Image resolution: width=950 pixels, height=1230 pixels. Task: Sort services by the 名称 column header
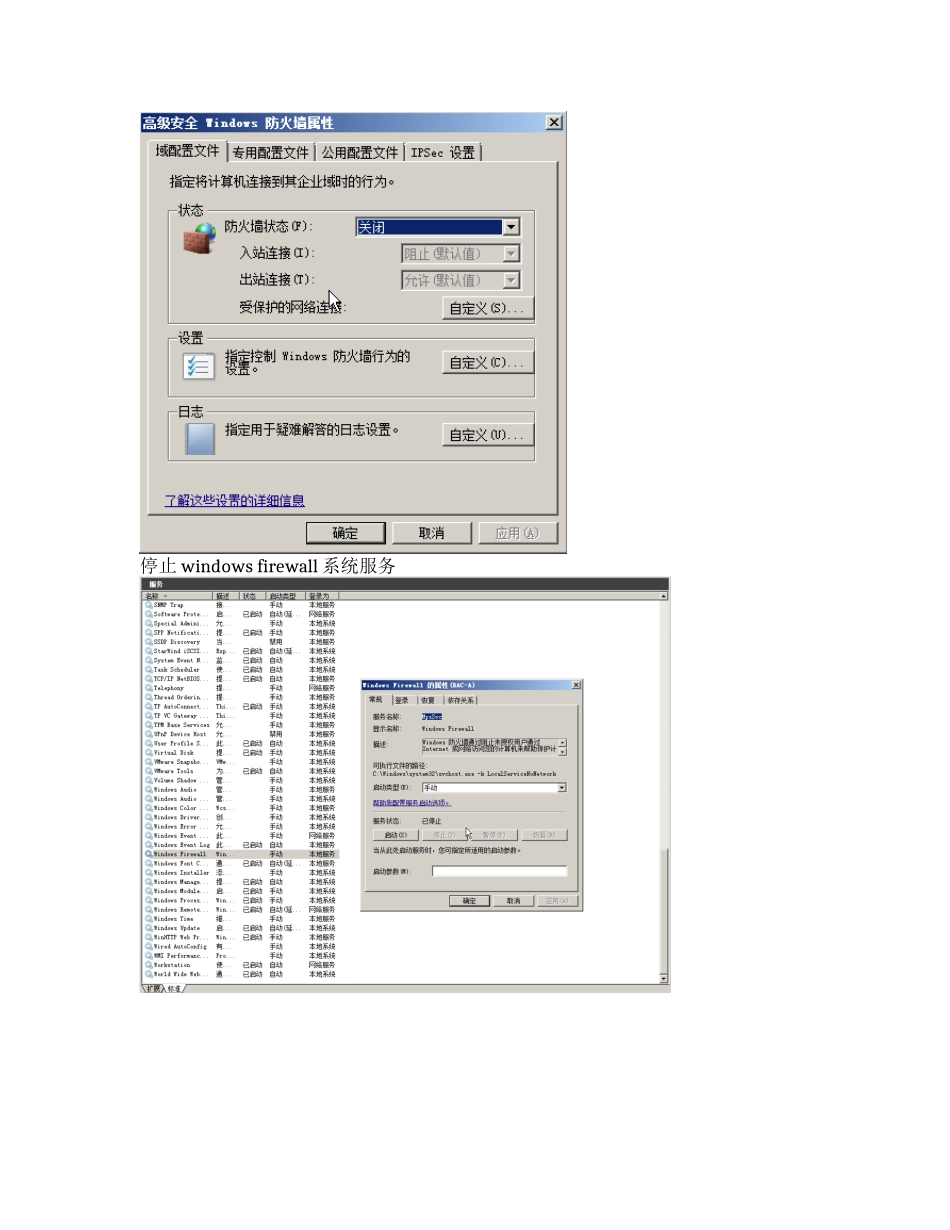pyautogui.click(x=177, y=596)
